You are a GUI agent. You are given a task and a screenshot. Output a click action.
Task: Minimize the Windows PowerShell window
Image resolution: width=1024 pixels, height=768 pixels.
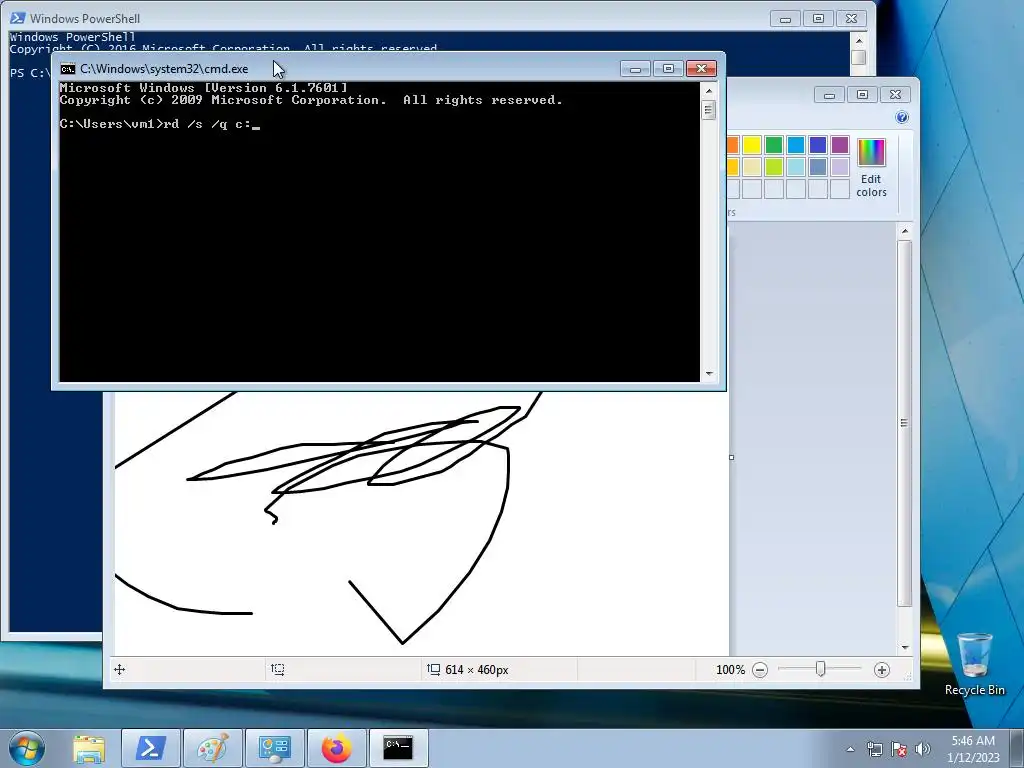point(785,19)
